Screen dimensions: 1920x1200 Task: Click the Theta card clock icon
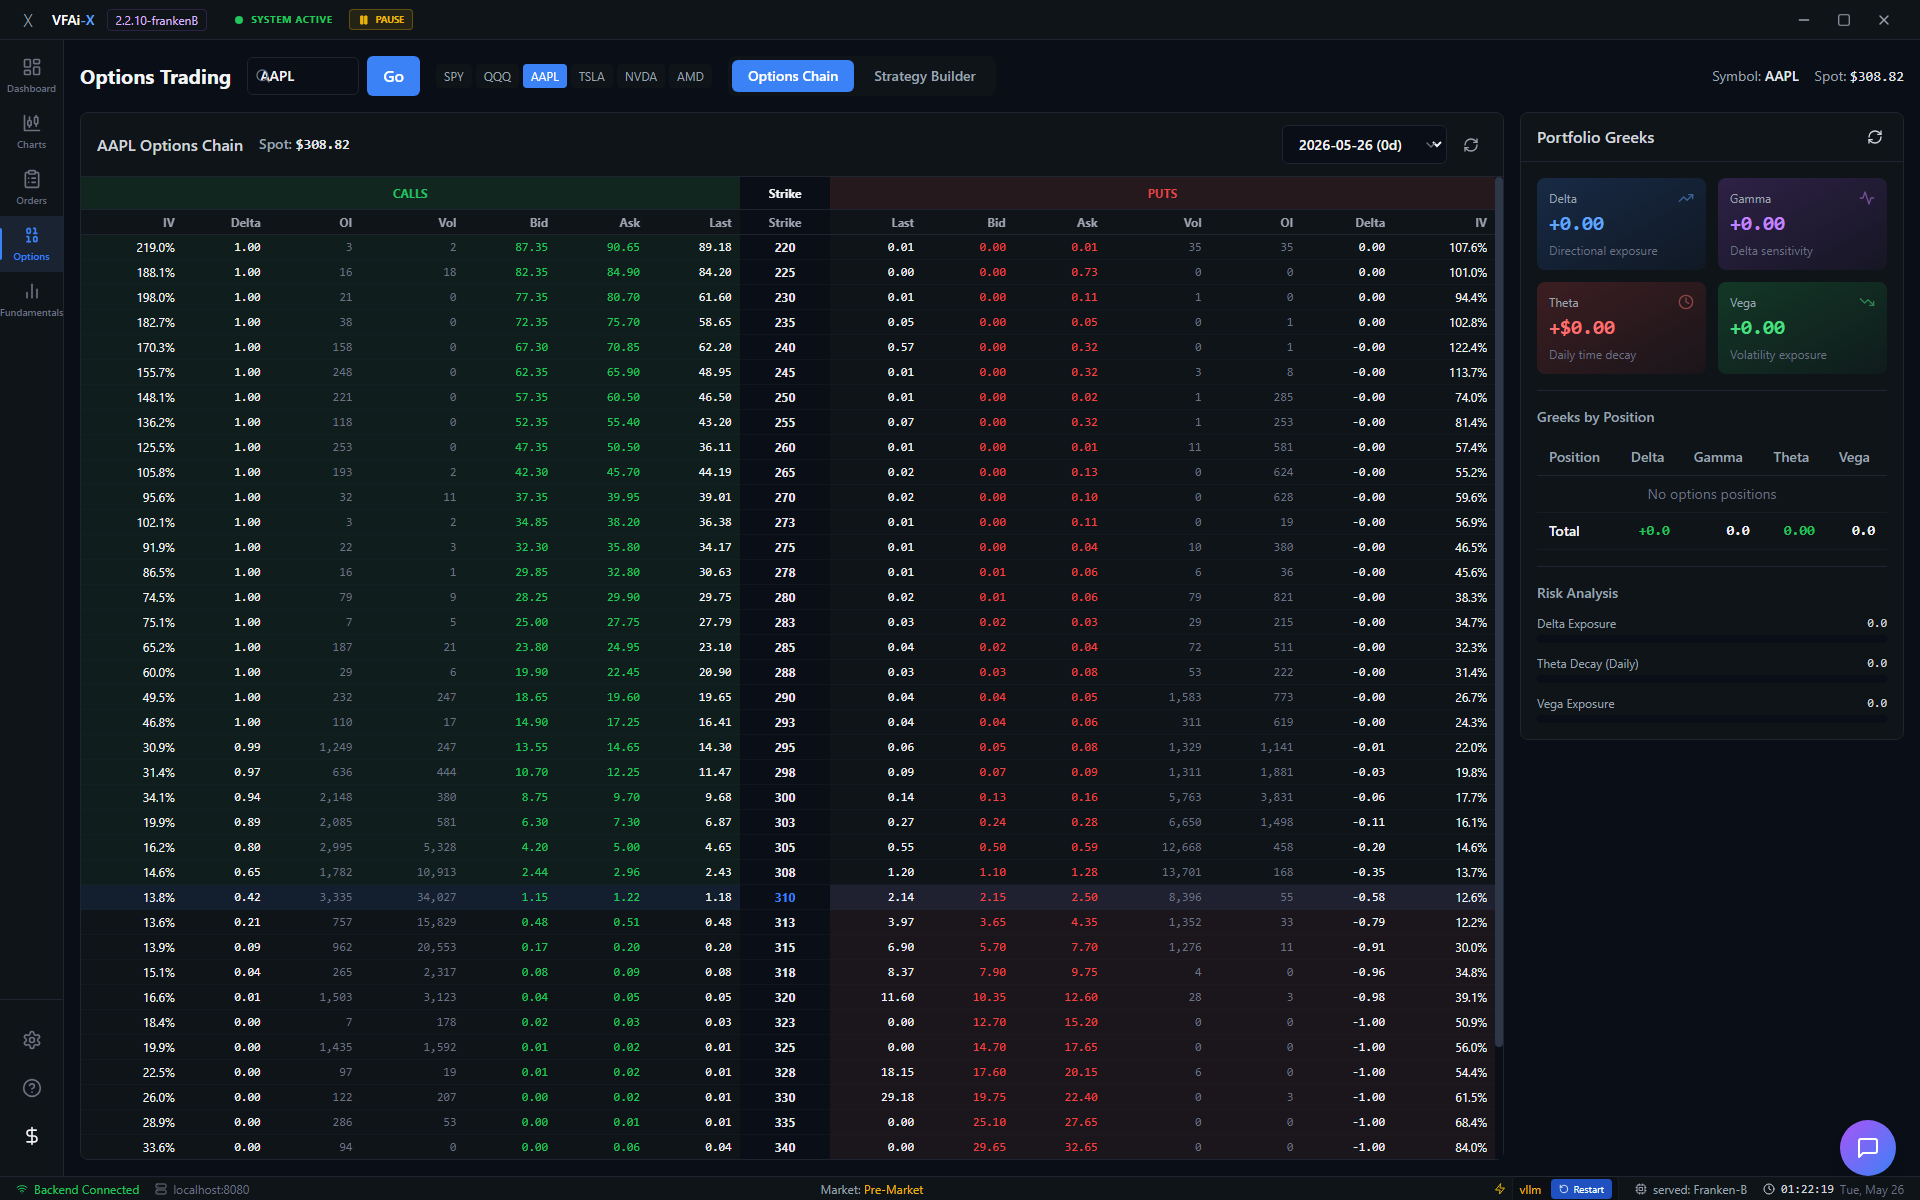pyautogui.click(x=1686, y=302)
